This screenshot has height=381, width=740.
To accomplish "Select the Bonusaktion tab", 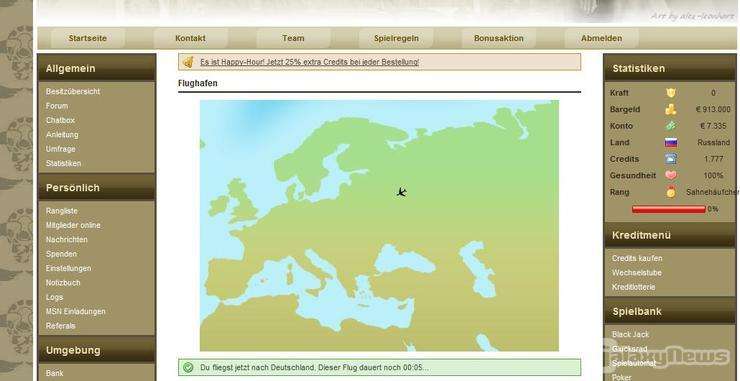I will (x=498, y=38).
